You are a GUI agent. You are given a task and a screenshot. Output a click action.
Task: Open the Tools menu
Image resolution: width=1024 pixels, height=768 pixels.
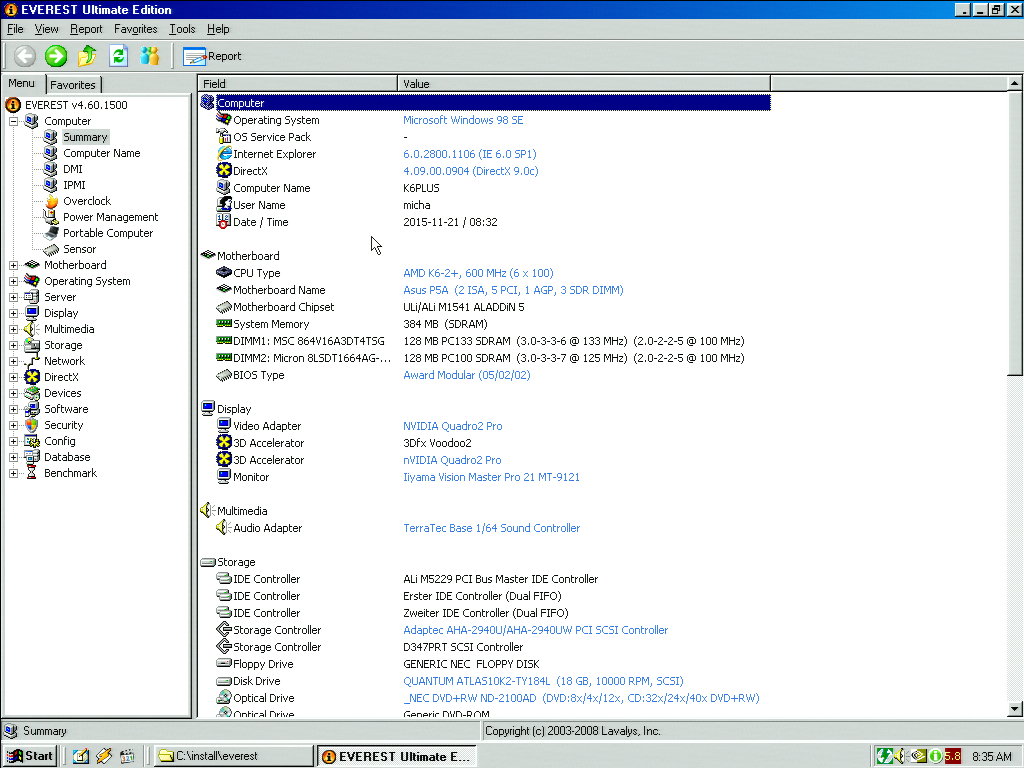tap(182, 29)
